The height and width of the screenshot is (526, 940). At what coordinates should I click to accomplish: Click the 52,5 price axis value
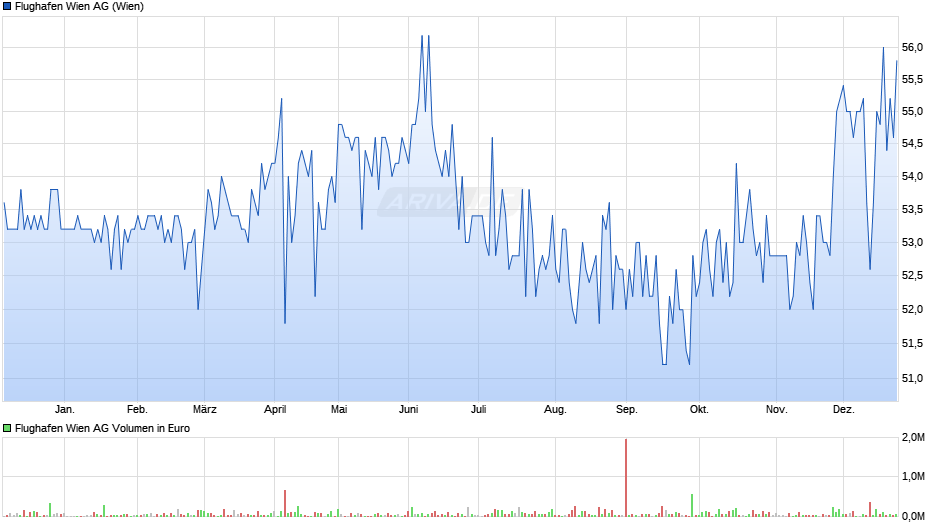point(912,275)
